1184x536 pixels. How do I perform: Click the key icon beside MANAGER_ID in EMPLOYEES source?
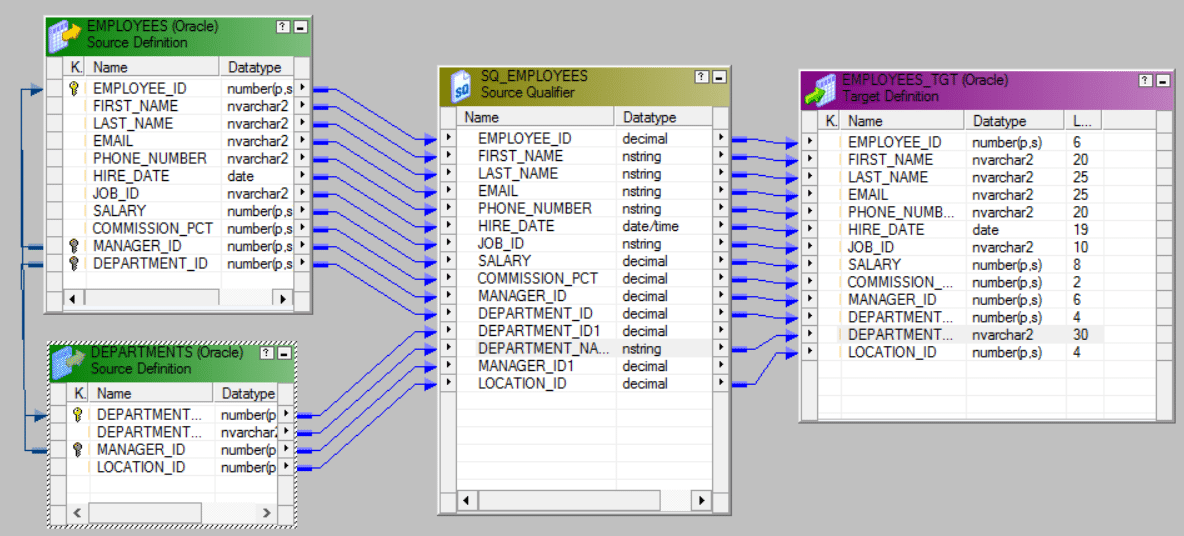pos(74,246)
